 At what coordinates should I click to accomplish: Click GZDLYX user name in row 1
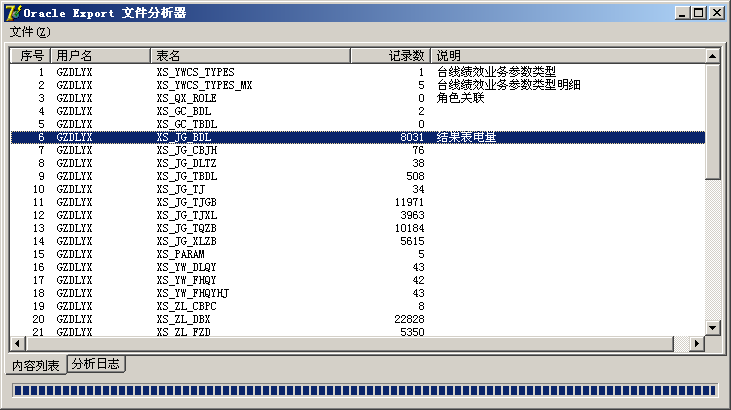pyautogui.click(x=74, y=72)
